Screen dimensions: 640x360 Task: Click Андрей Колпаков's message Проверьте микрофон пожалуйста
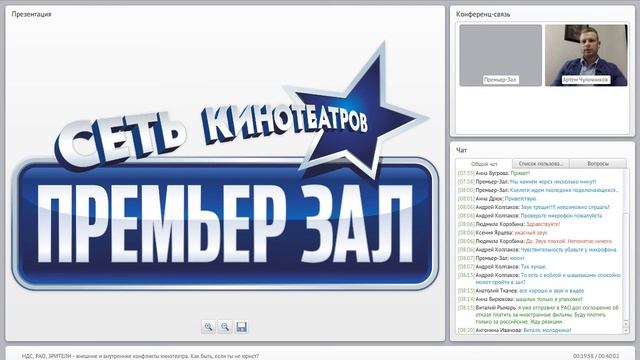click(x=562, y=216)
